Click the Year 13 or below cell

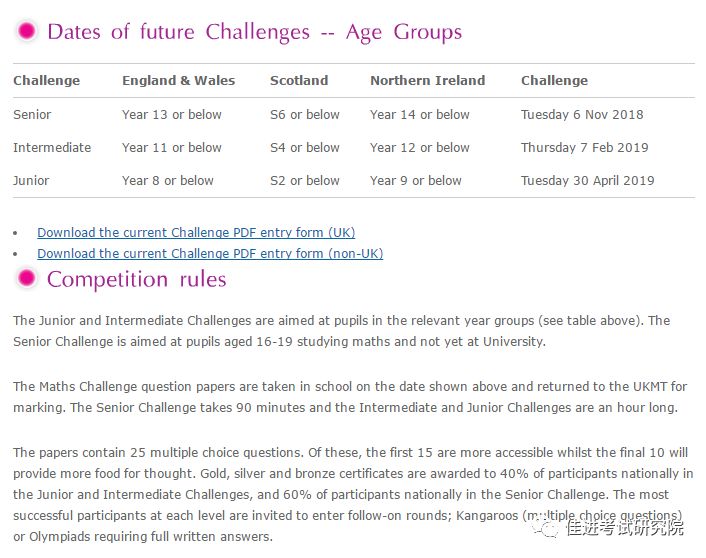[172, 114]
